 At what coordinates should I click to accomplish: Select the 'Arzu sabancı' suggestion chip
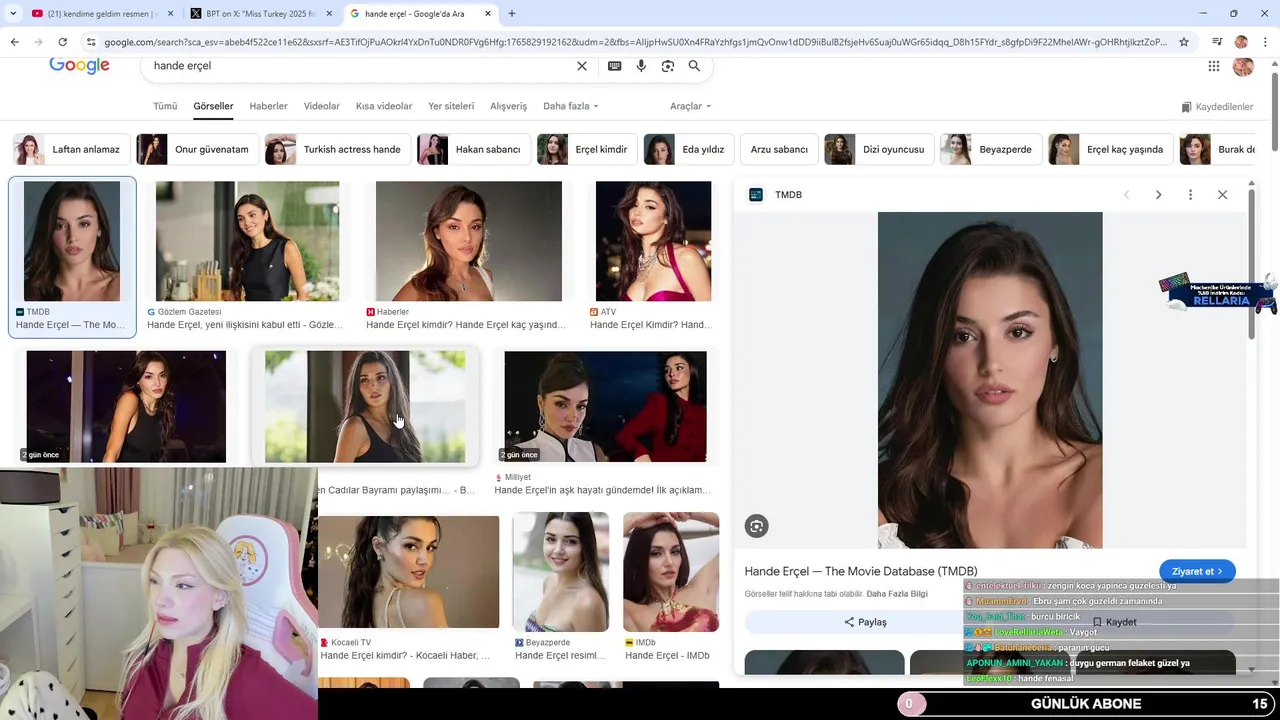point(779,149)
